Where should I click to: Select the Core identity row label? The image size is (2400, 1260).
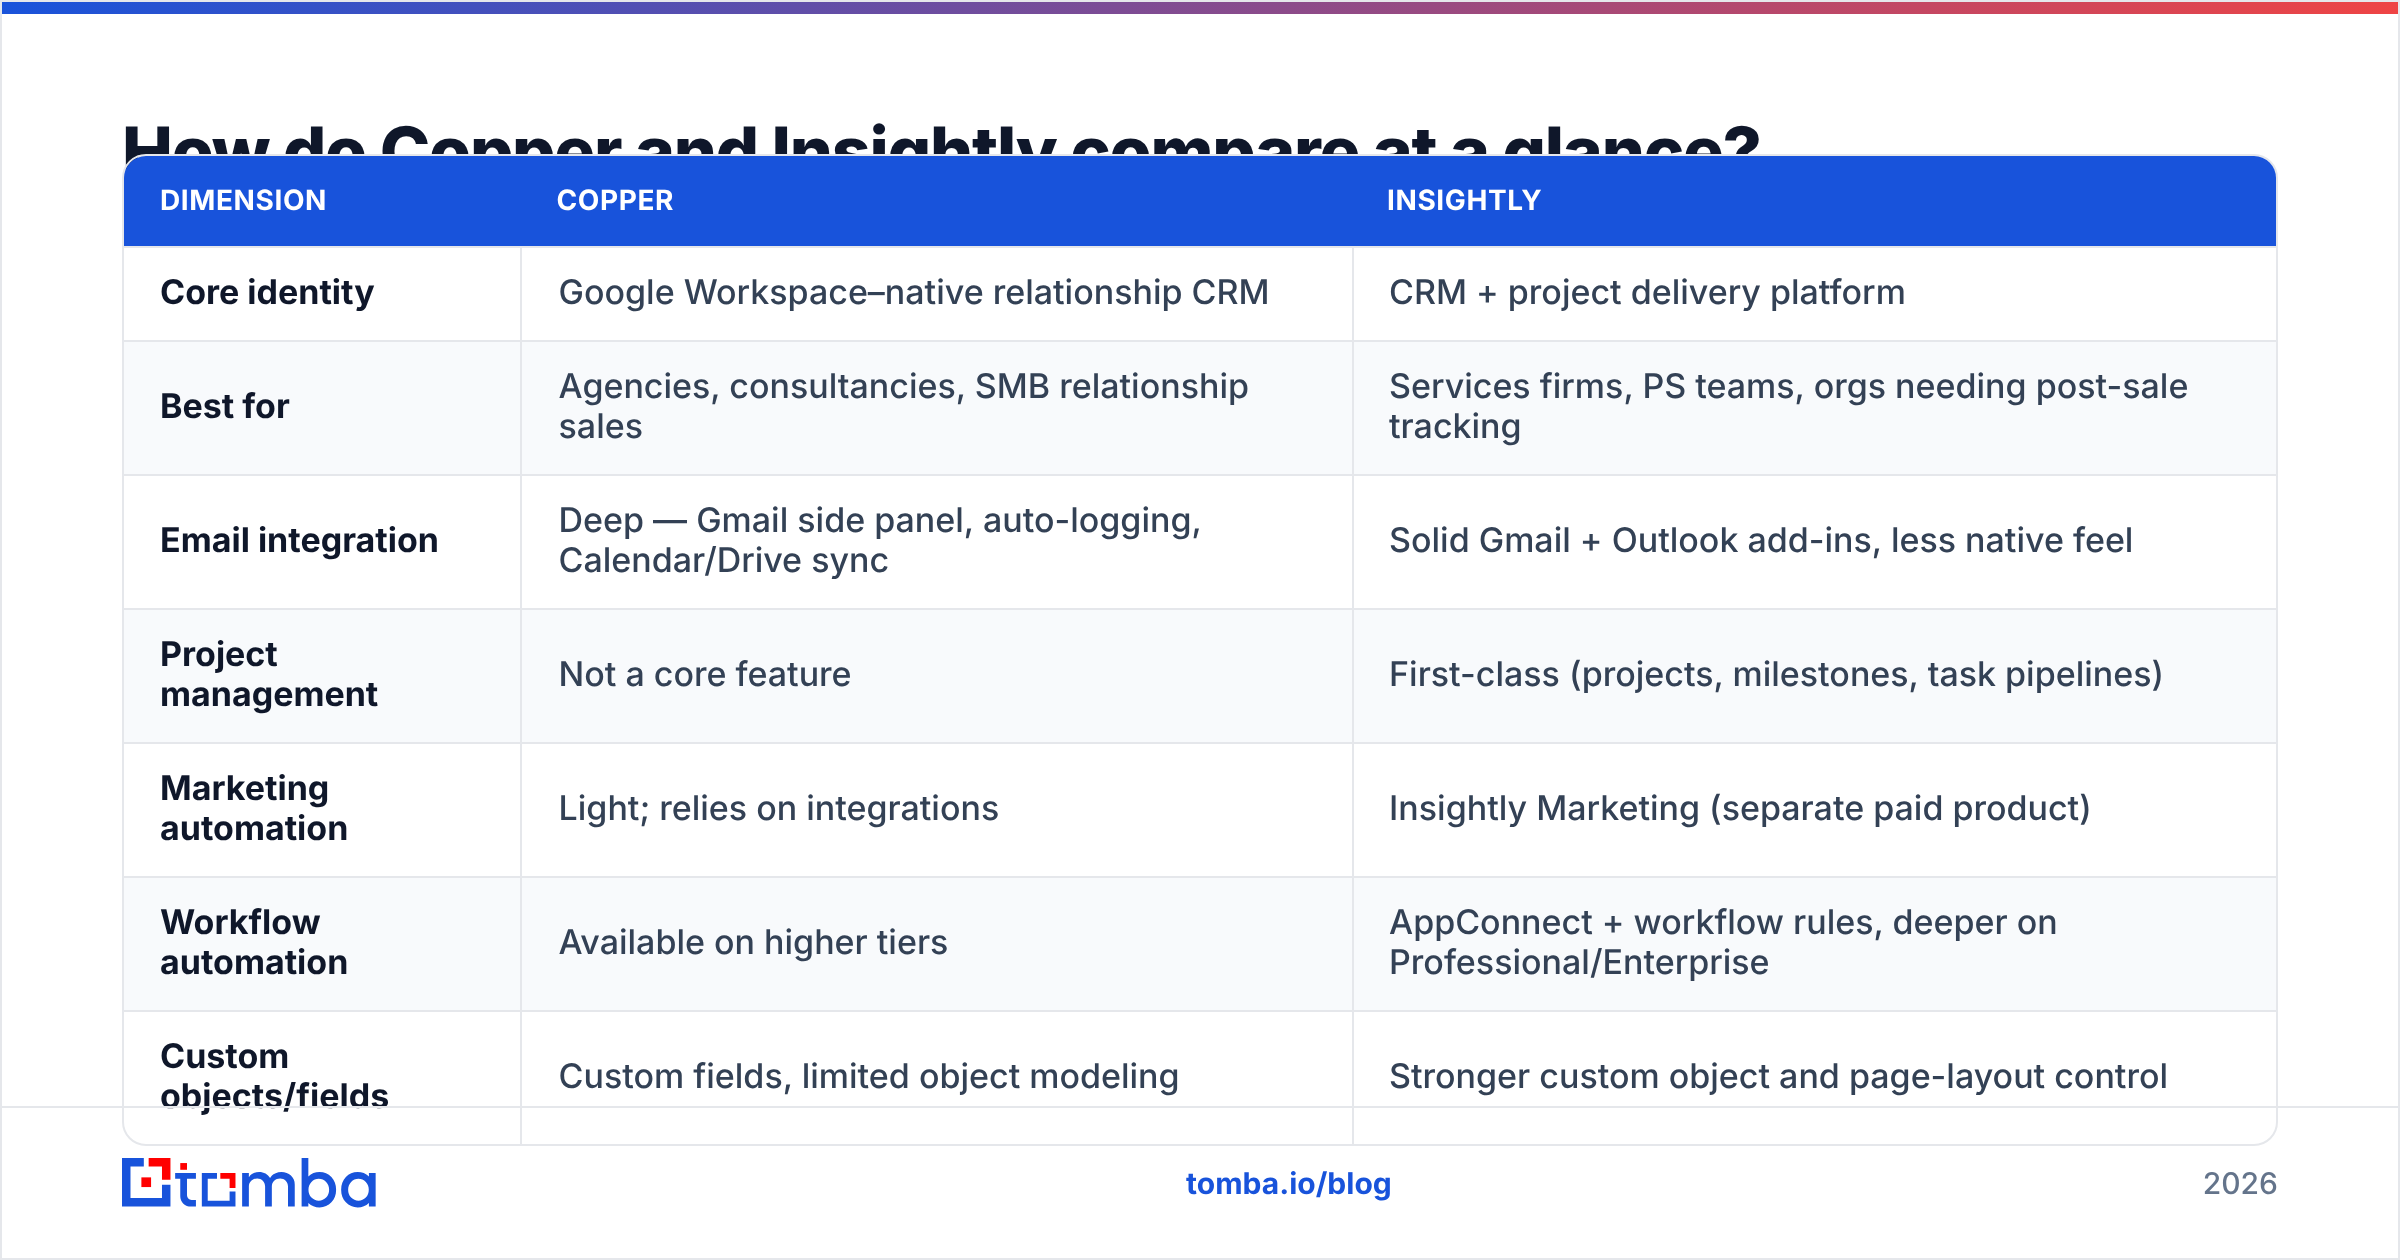267,292
